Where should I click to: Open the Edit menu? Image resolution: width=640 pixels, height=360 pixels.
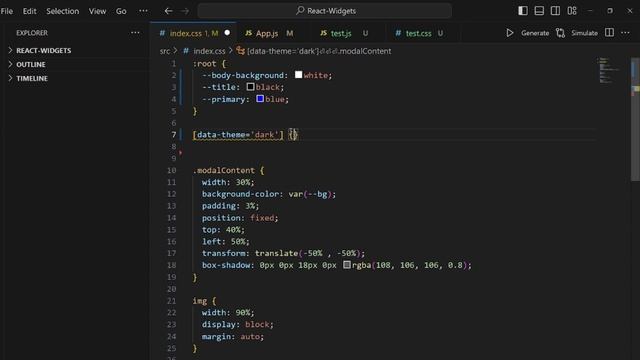click(29, 11)
